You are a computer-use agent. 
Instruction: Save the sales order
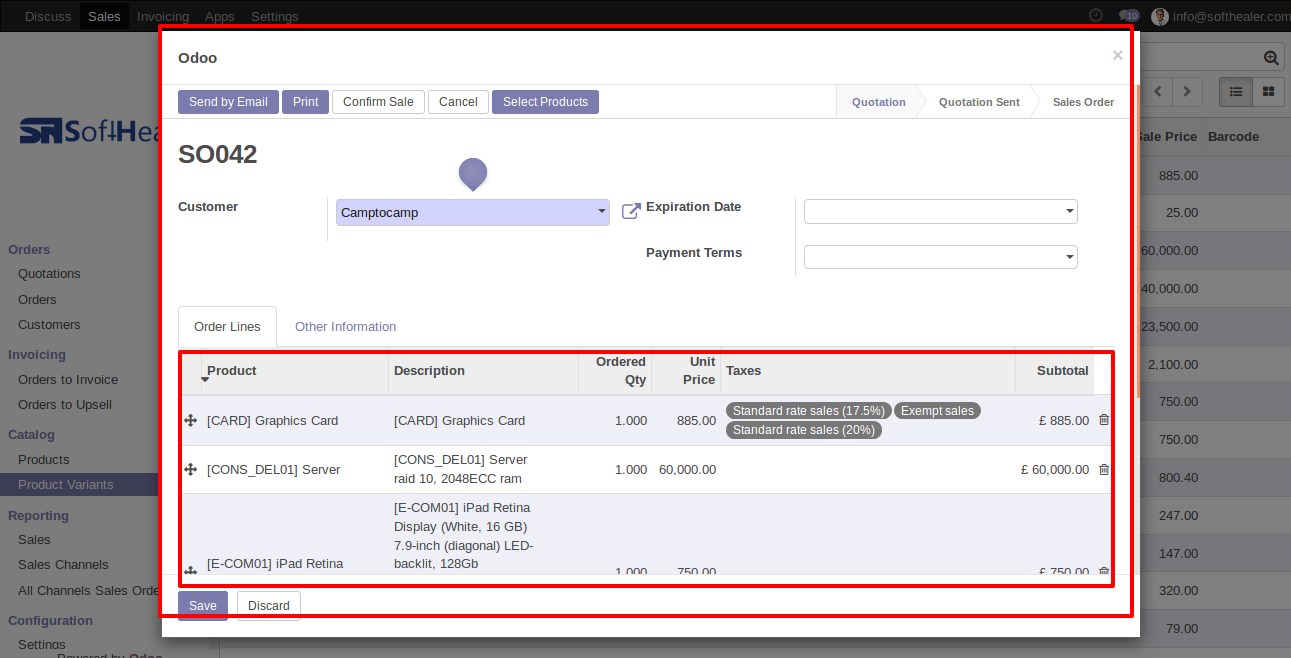[203, 606]
